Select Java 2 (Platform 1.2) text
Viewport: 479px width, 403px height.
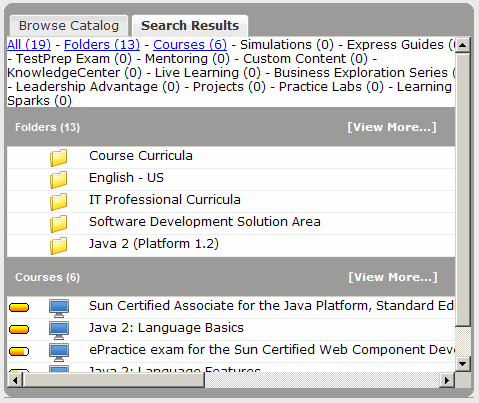pos(154,244)
